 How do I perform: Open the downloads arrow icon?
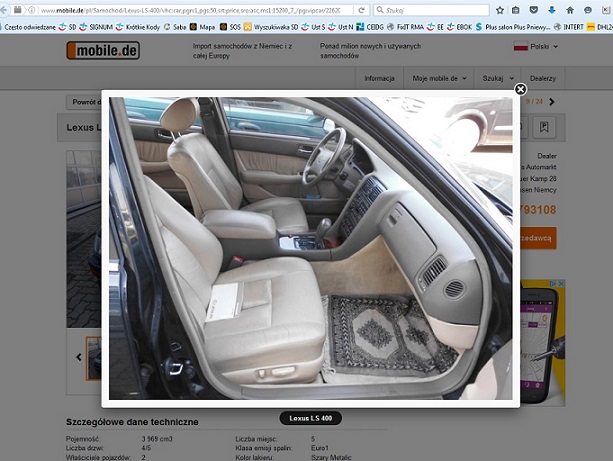click(552, 10)
